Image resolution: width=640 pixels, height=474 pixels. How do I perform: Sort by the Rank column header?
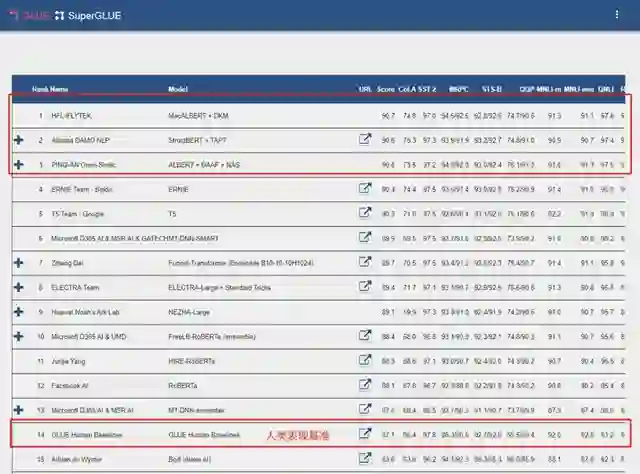40,89
